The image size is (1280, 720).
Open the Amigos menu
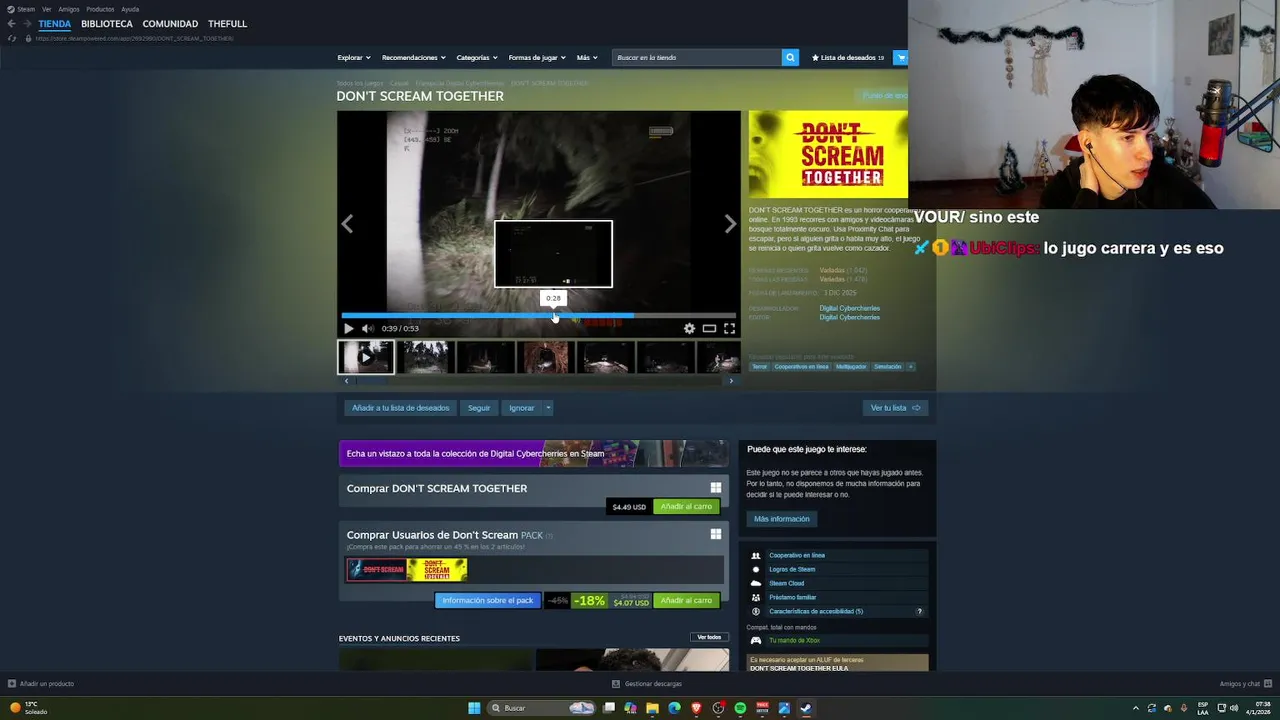[x=69, y=9]
